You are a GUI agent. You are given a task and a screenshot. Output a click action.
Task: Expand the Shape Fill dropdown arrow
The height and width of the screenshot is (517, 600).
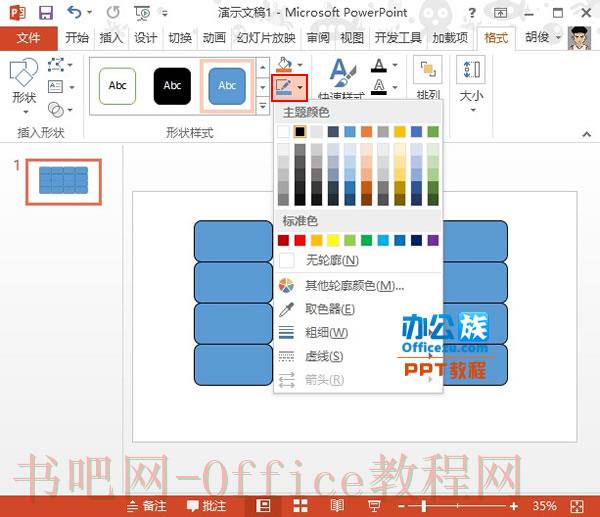[300, 64]
